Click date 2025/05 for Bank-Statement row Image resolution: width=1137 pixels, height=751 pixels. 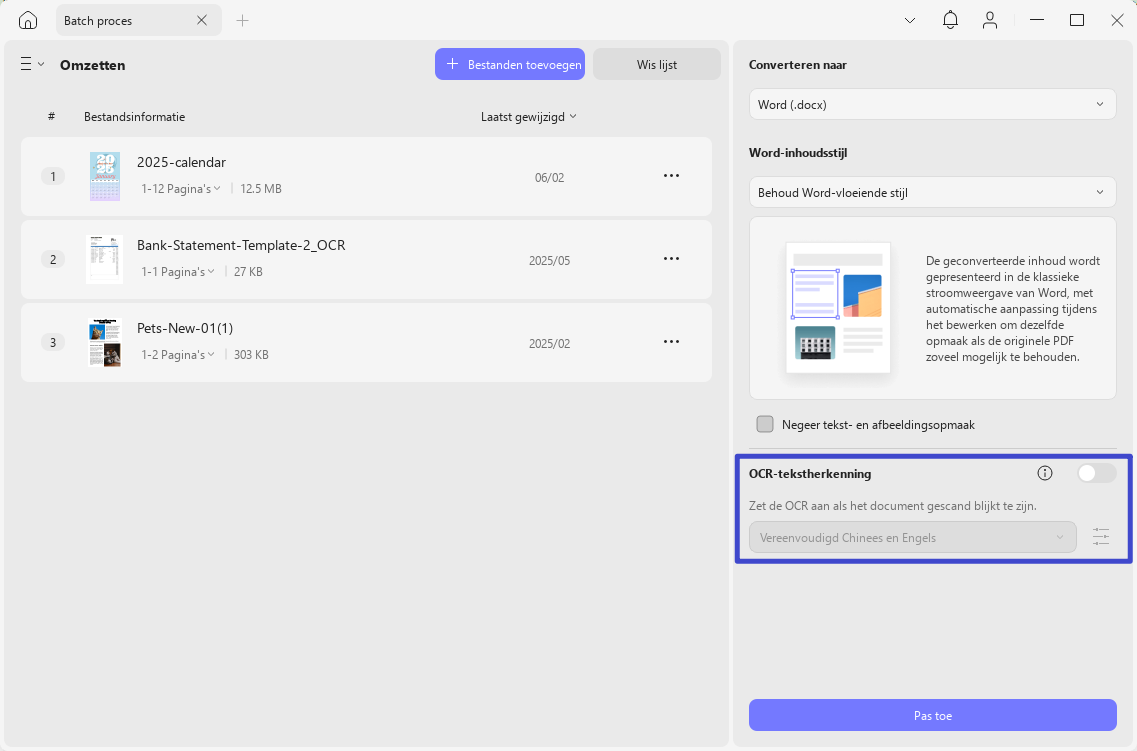tap(549, 261)
